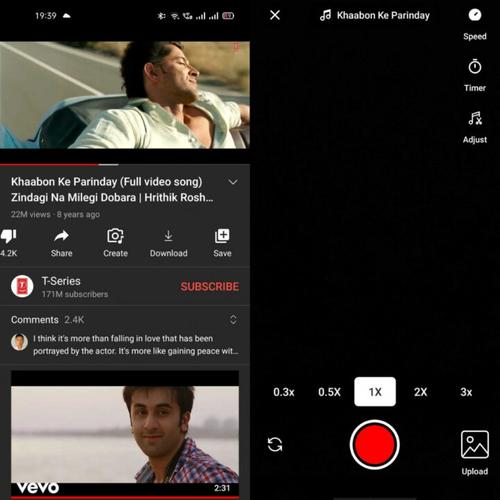Image resolution: width=500 pixels, height=500 pixels.
Task: Tap the Save to playlist icon
Action: (x=222, y=236)
